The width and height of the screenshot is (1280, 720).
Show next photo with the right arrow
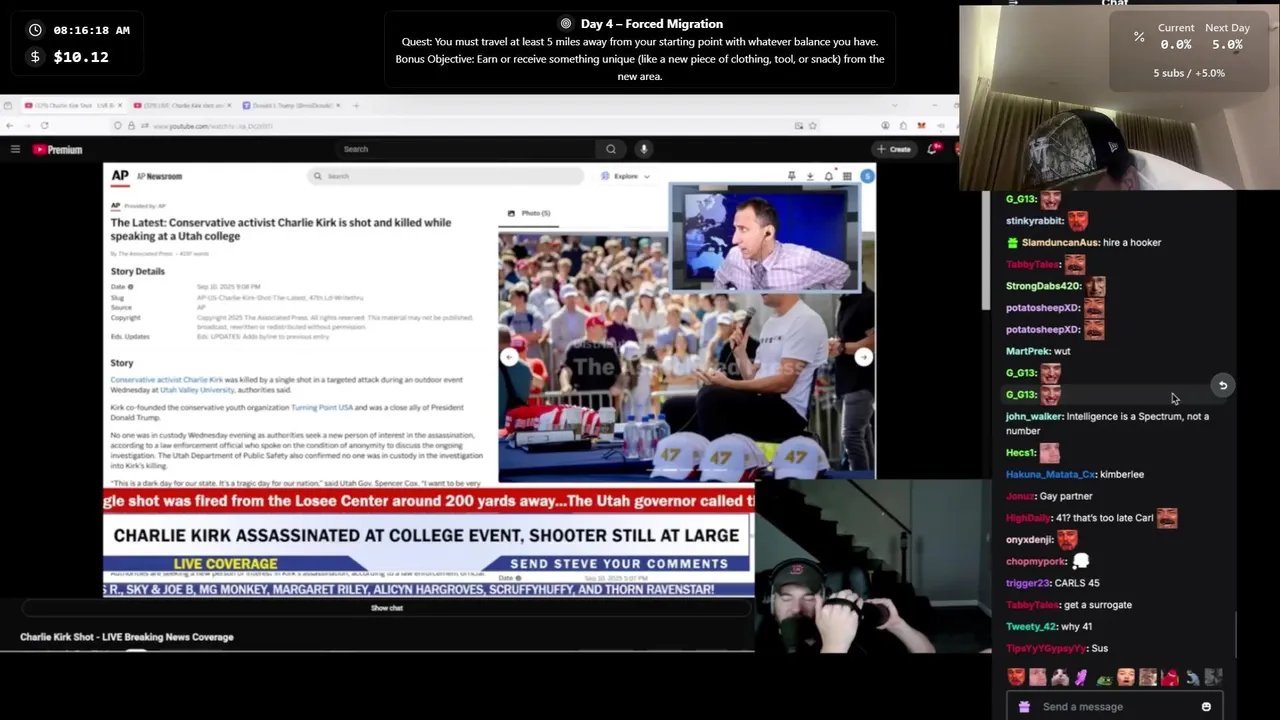(863, 357)
